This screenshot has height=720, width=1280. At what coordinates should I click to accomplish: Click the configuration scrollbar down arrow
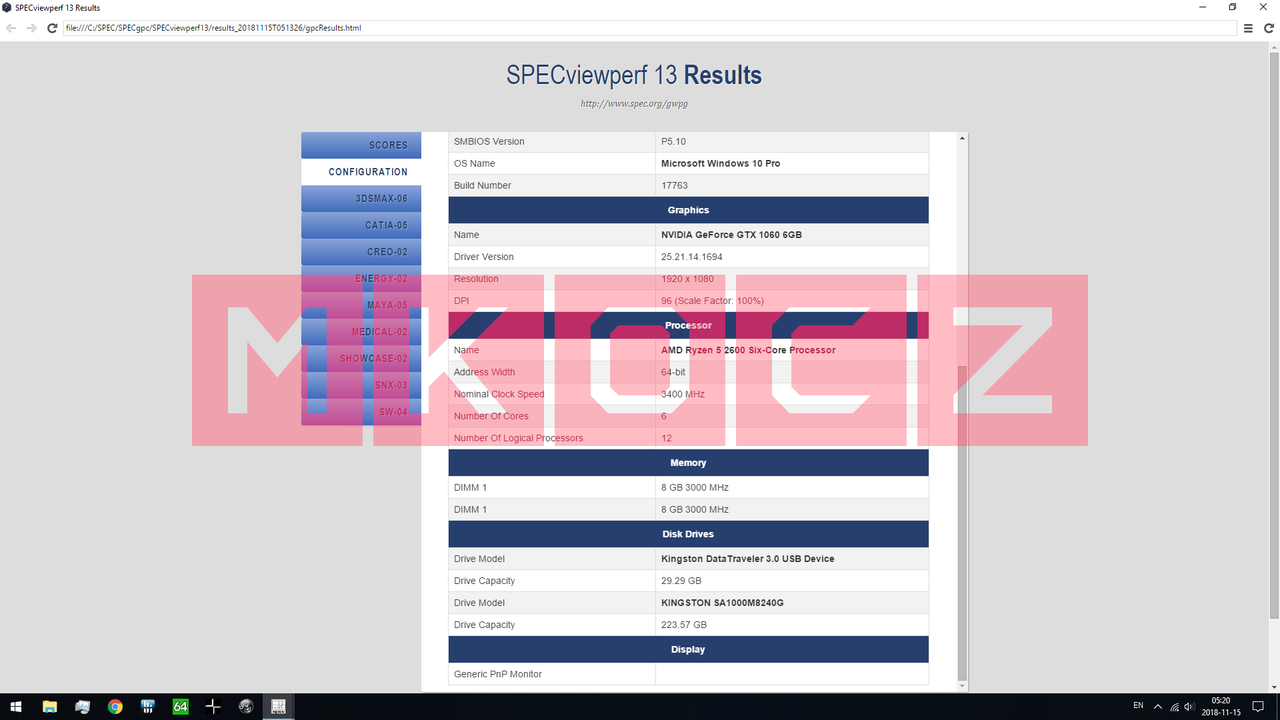click(962, 685)
